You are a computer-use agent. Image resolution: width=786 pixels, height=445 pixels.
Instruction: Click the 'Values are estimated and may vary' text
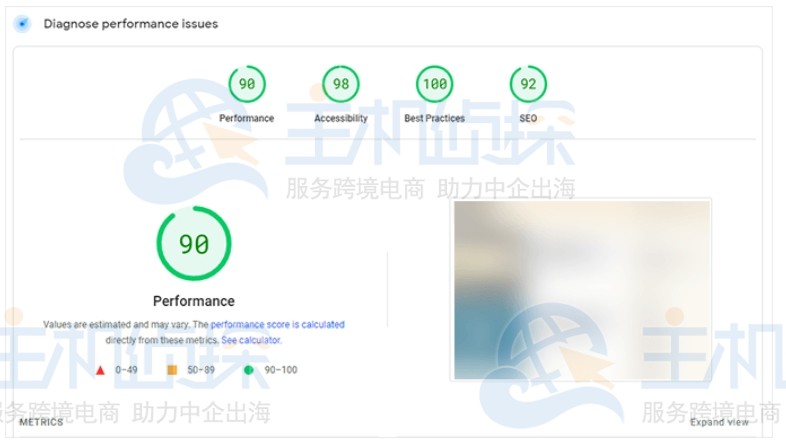[x=117, y=324]
